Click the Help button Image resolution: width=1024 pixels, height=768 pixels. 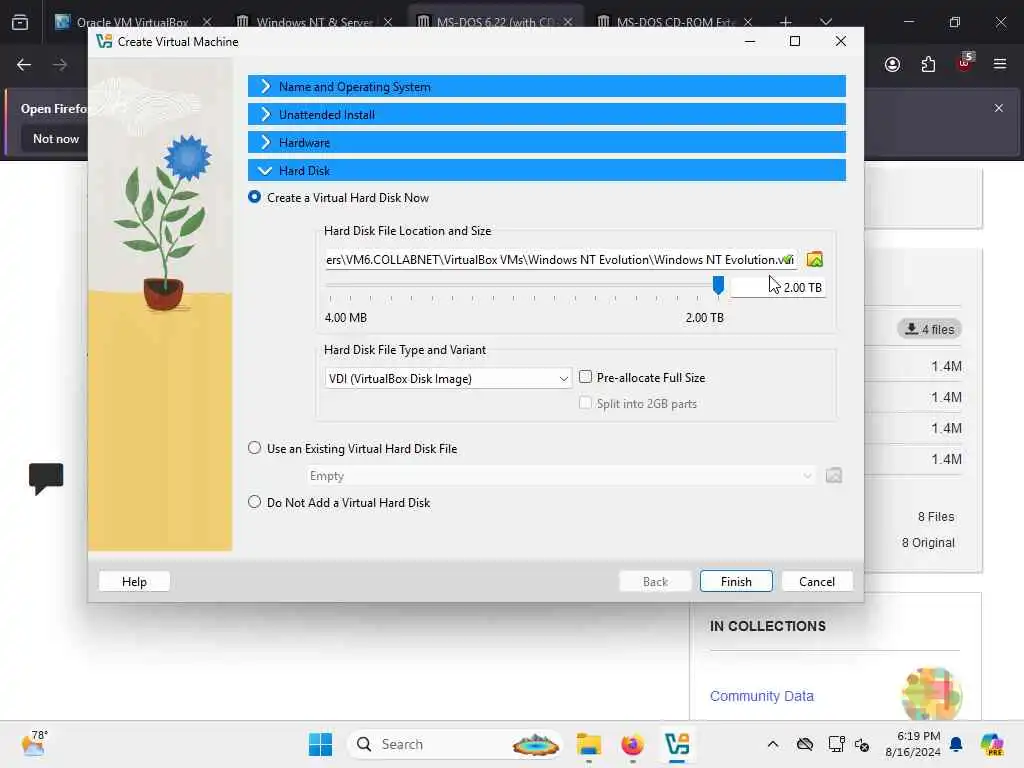pyautogui.click(x=134, y=581)
